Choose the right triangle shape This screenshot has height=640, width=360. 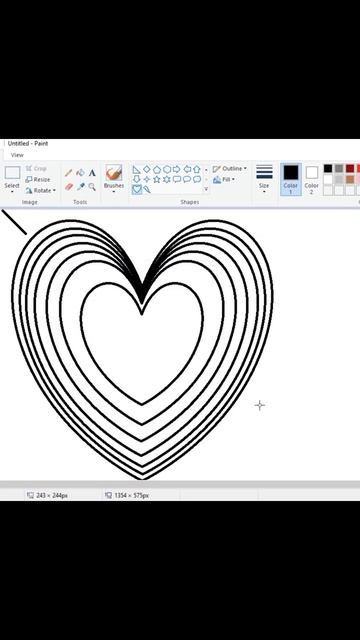tap(137, 169)
